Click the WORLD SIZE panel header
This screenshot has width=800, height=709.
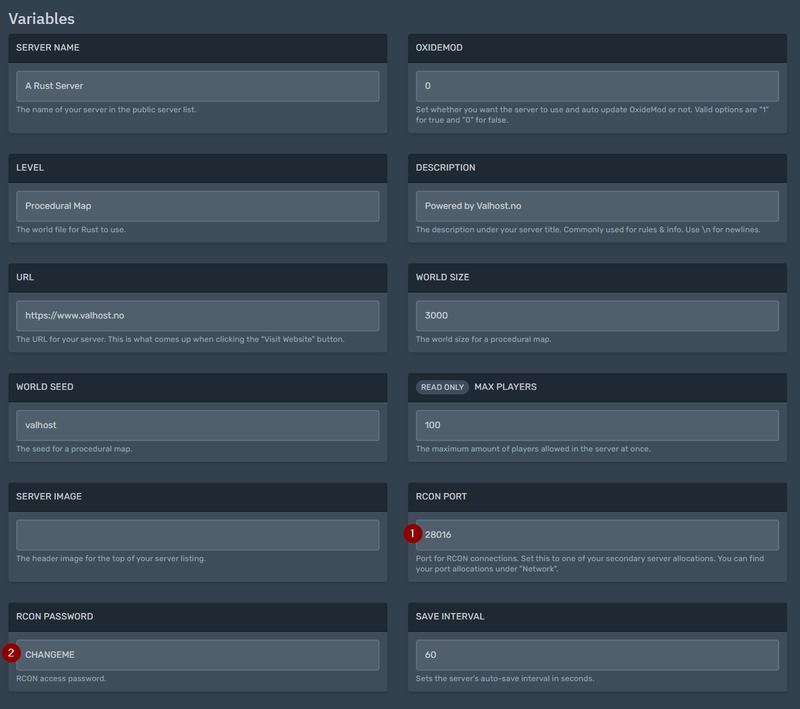tap(597, 277)
